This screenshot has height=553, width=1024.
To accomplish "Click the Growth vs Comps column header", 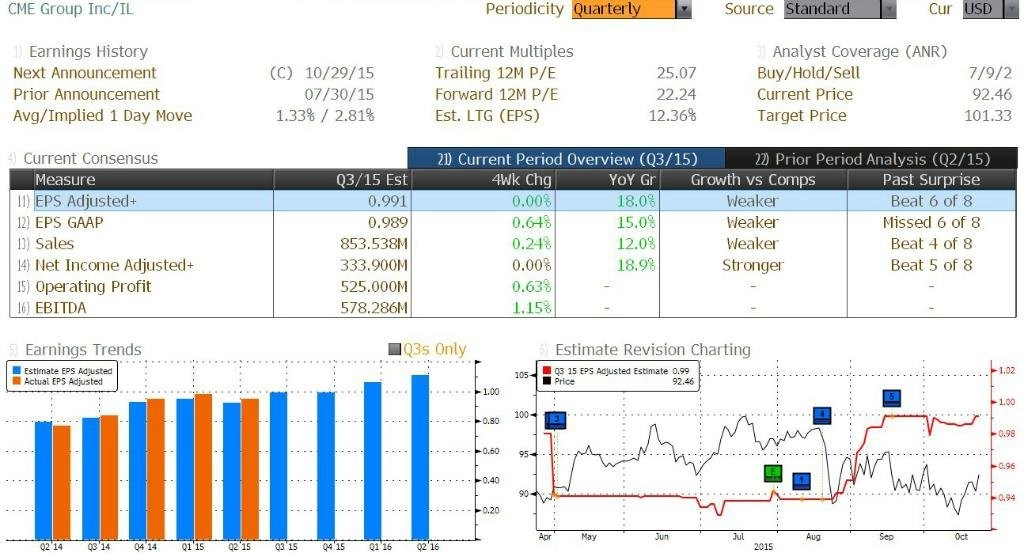I will [x=753, y=180].
